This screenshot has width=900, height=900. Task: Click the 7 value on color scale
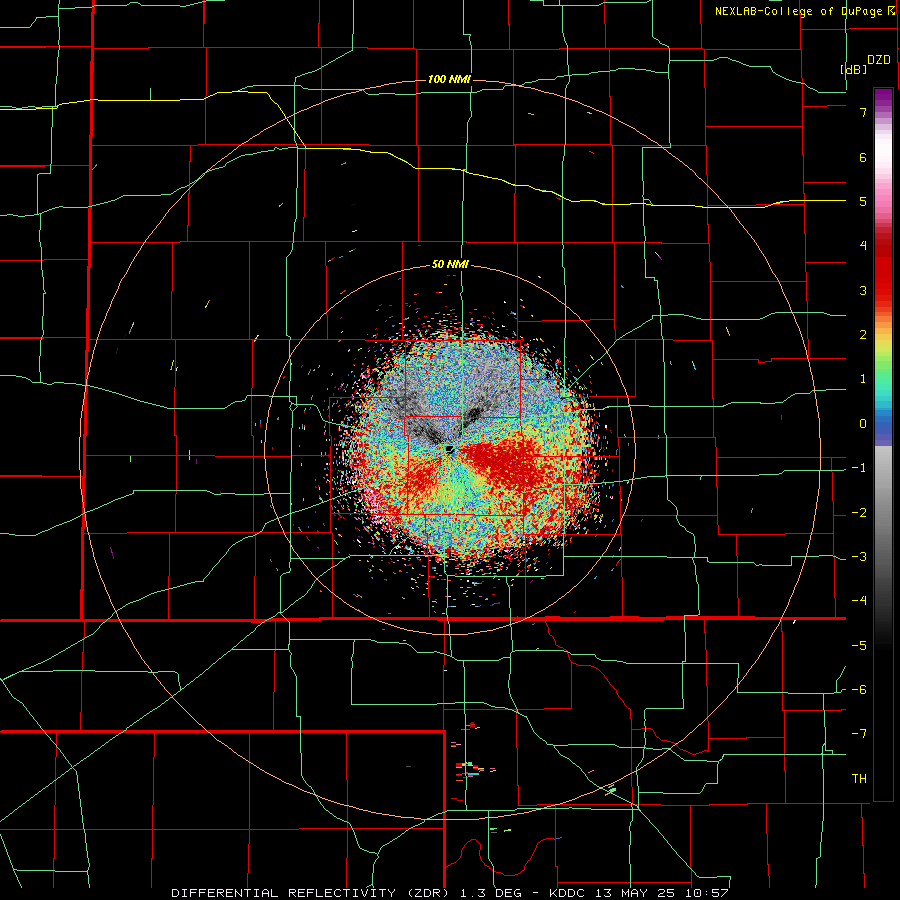coord(863,112)
